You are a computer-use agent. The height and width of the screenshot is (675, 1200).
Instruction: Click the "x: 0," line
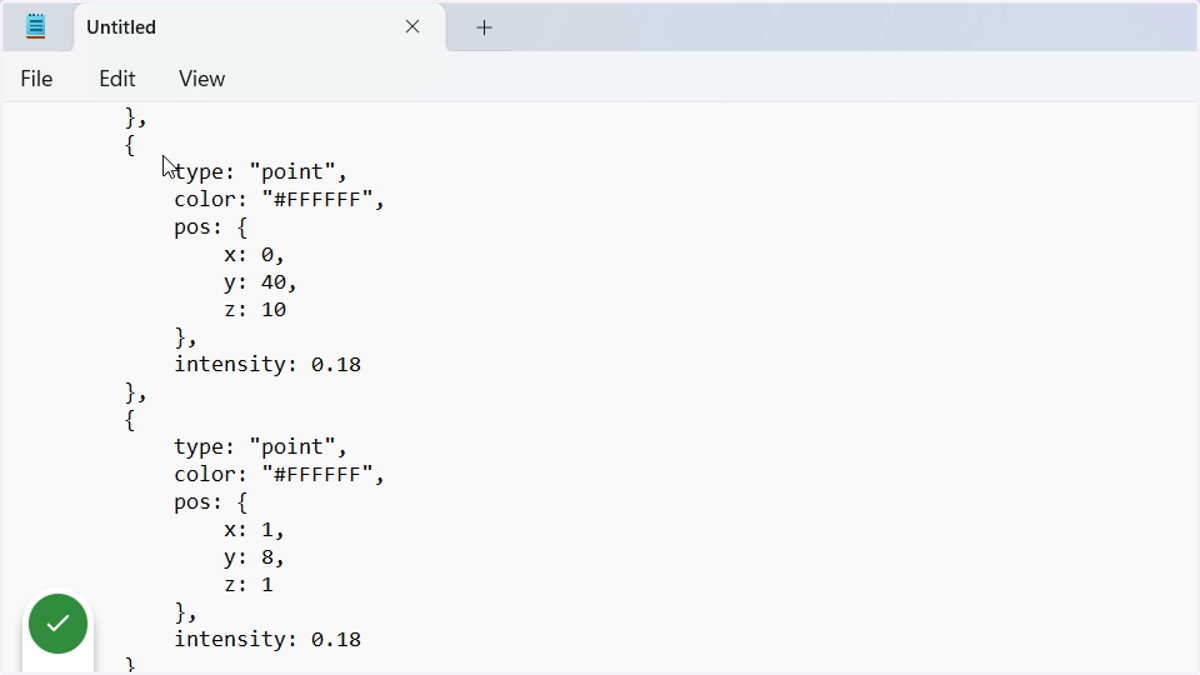tap(254, 255)
